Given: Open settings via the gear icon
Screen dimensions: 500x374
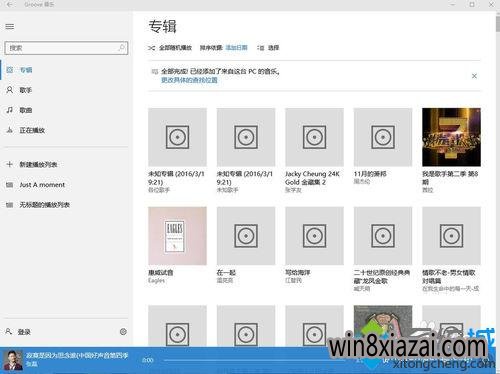Looking at the screenshot, I should tap(123, 332).
